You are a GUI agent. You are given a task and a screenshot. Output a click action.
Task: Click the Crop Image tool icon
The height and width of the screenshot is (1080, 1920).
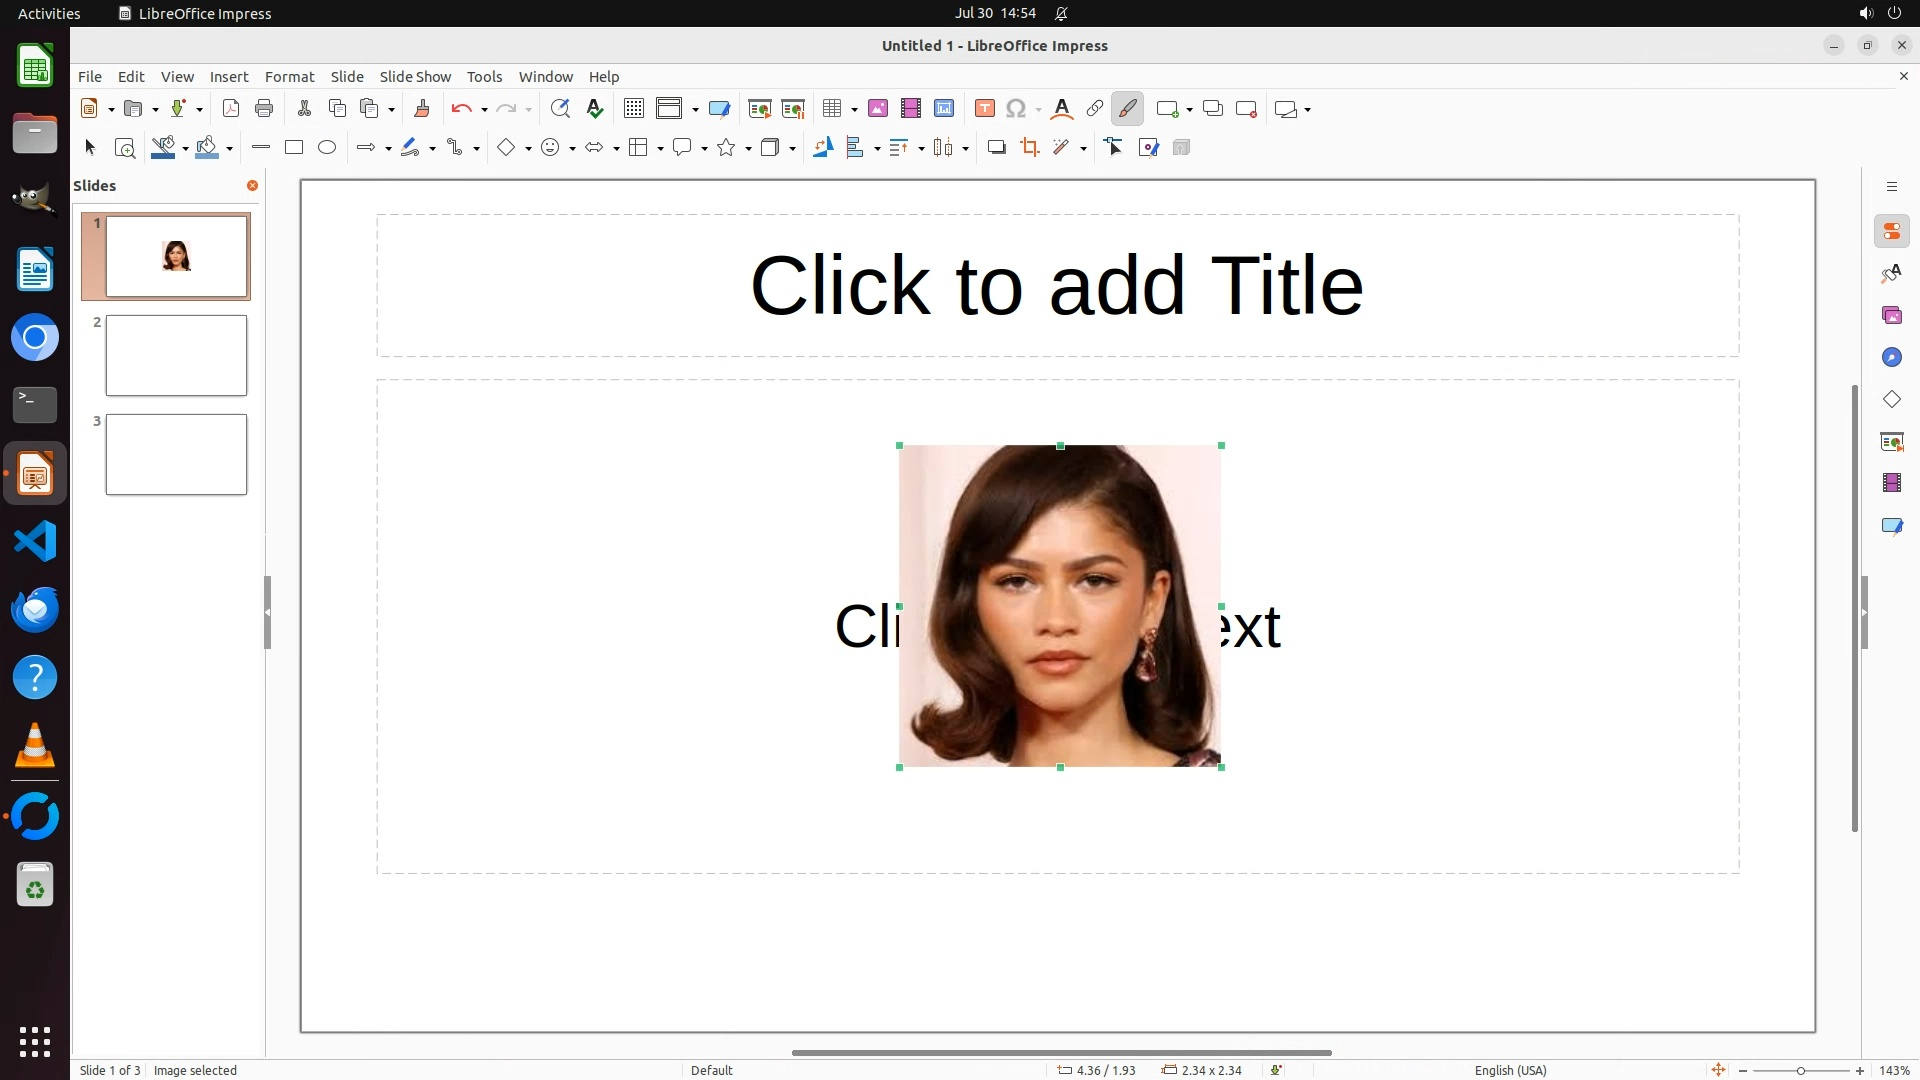pos(1029,148)
